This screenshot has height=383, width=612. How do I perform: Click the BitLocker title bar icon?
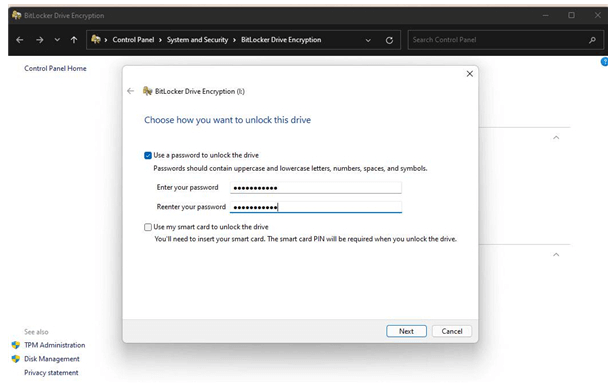coord(16,15)
